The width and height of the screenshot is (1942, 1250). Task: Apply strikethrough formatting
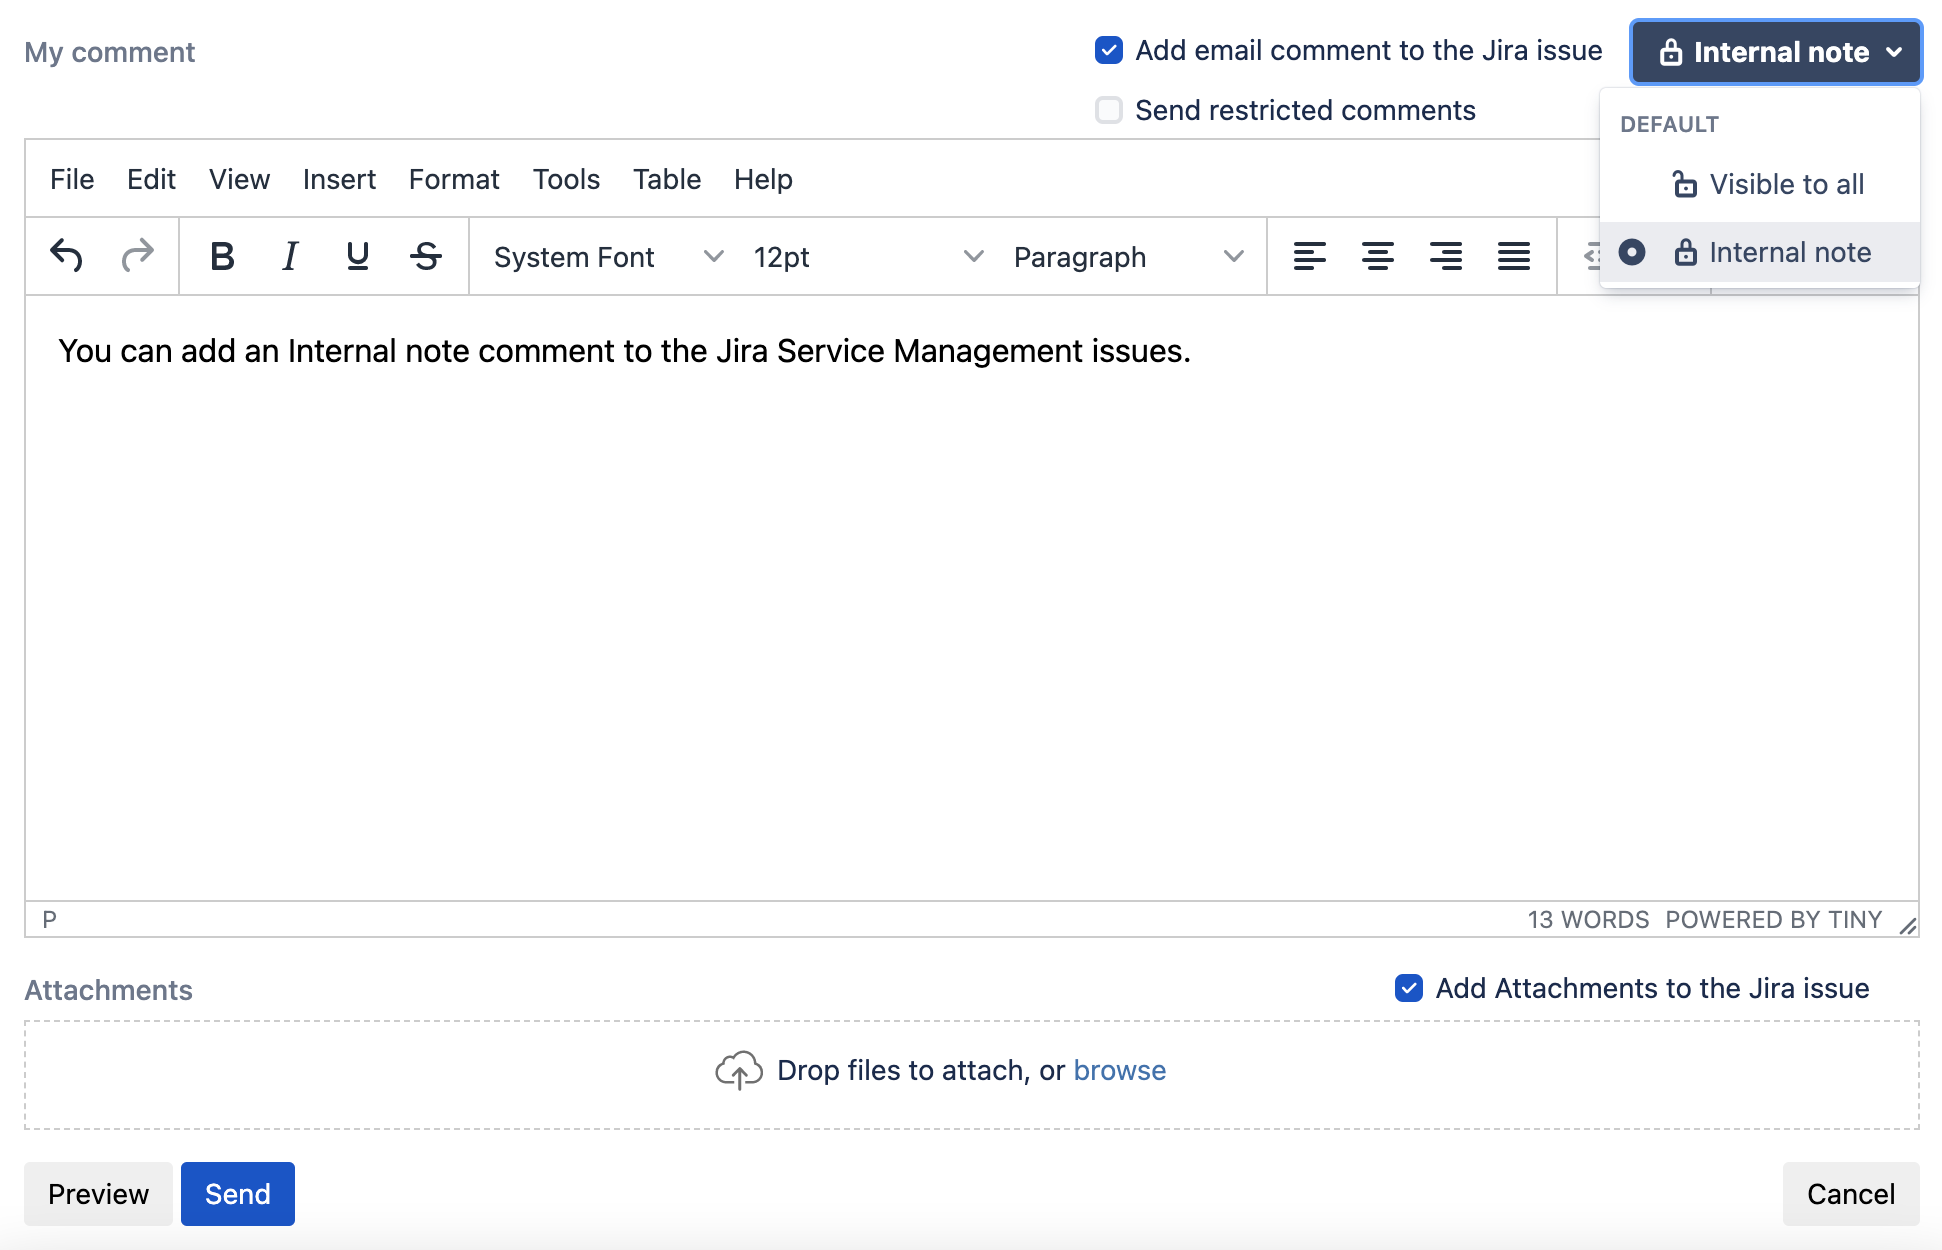tap(426, 256)
